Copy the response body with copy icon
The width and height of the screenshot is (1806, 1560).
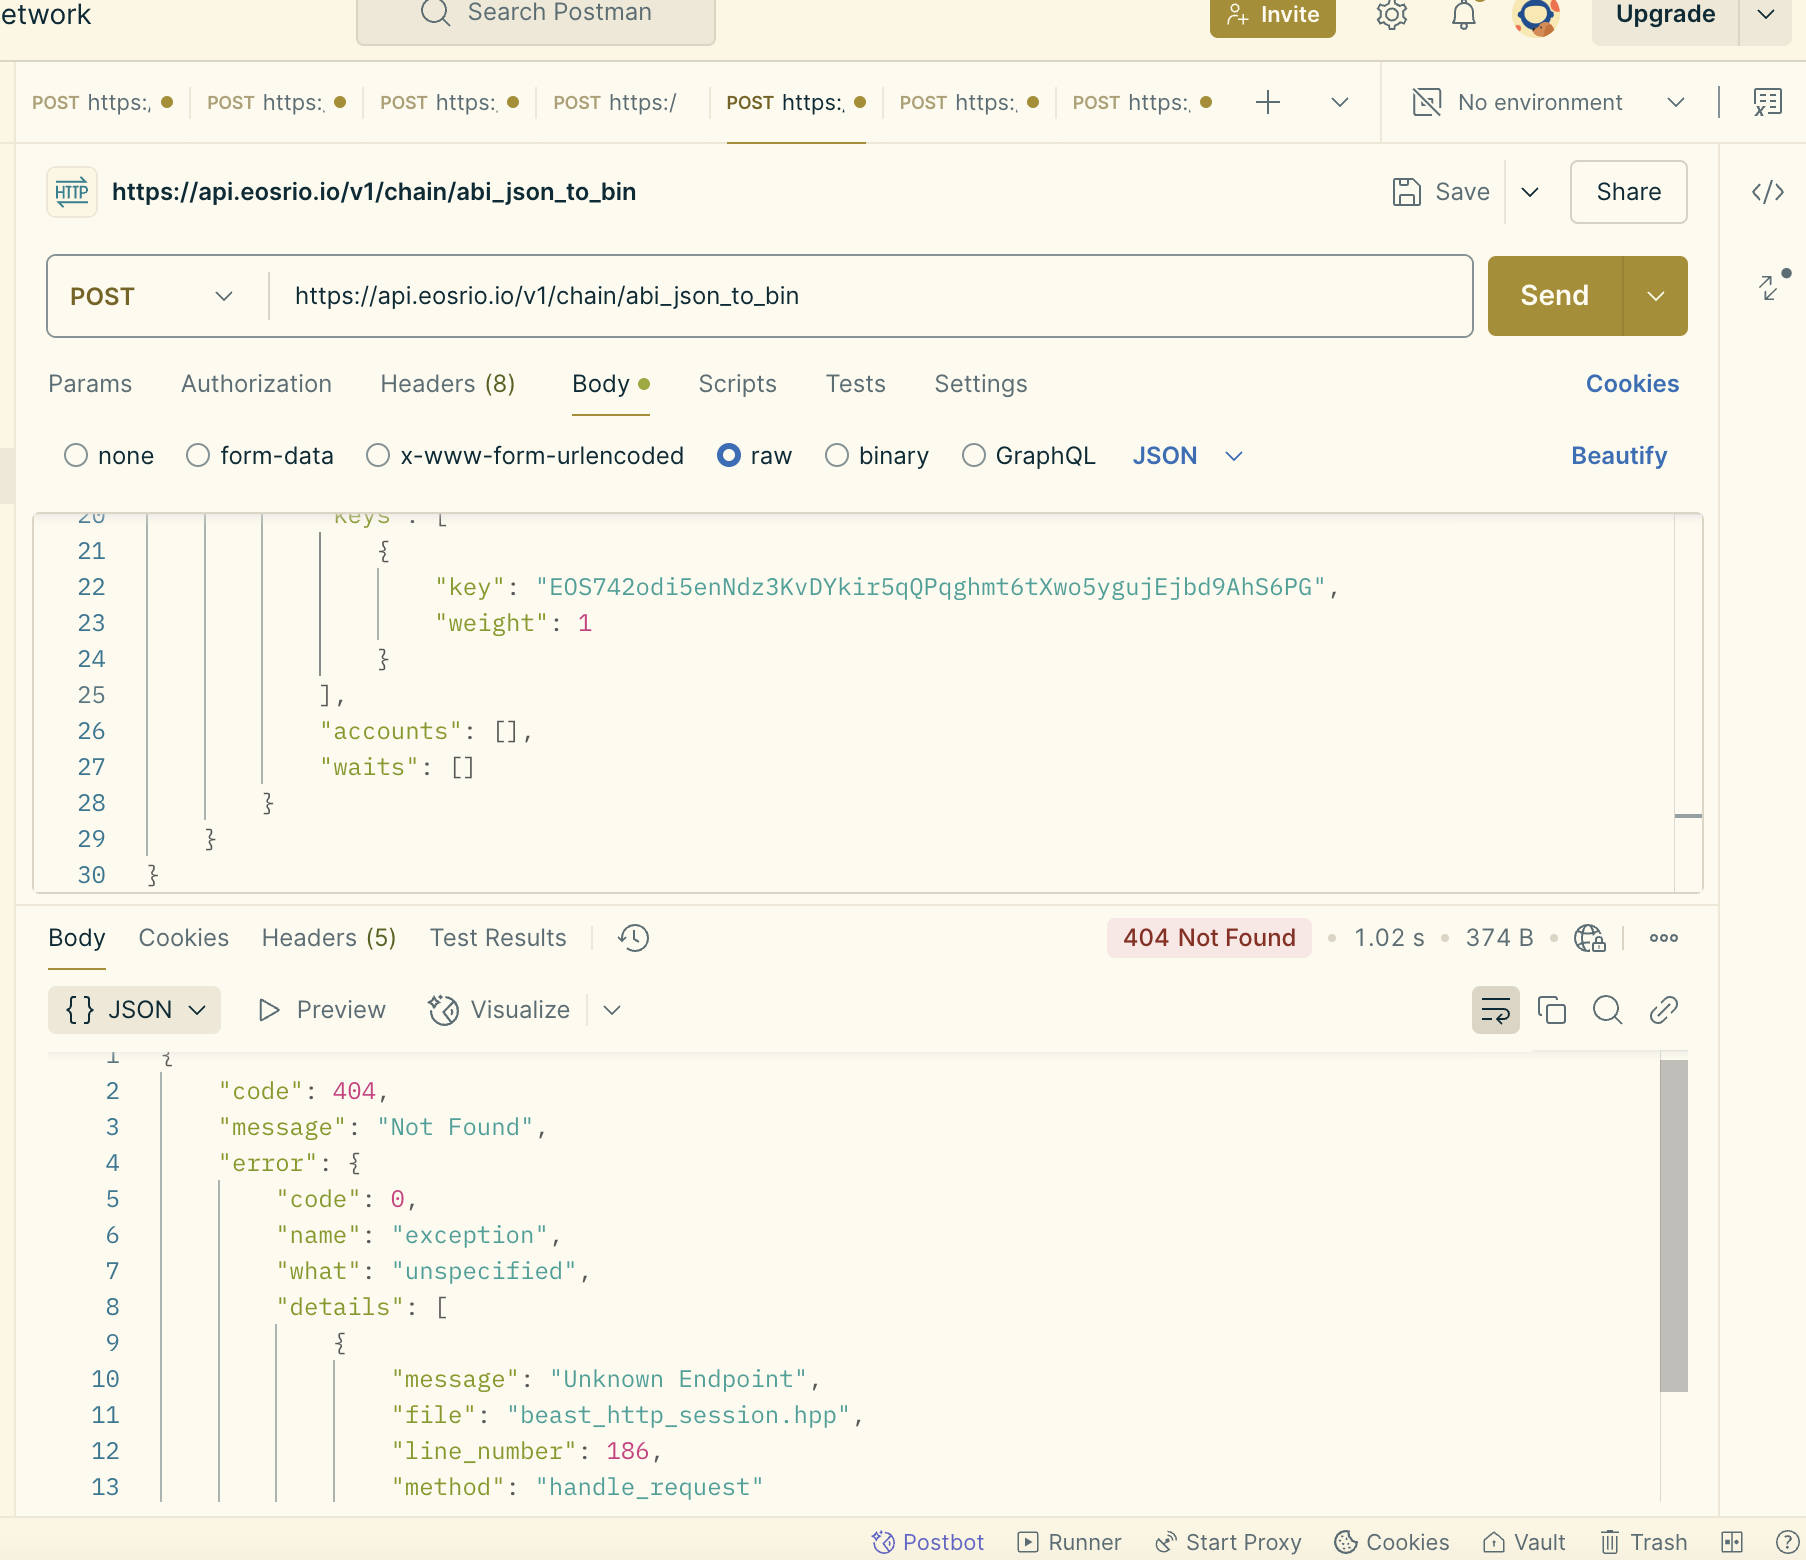pyautogui.click(x=1551, y=1010)
